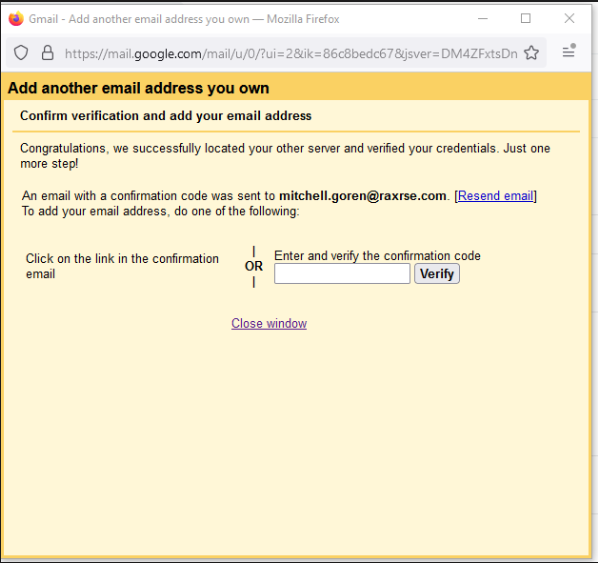The image size is (598, 563).
Task: Click the Close window link
Action: click(x=269, y=323)
